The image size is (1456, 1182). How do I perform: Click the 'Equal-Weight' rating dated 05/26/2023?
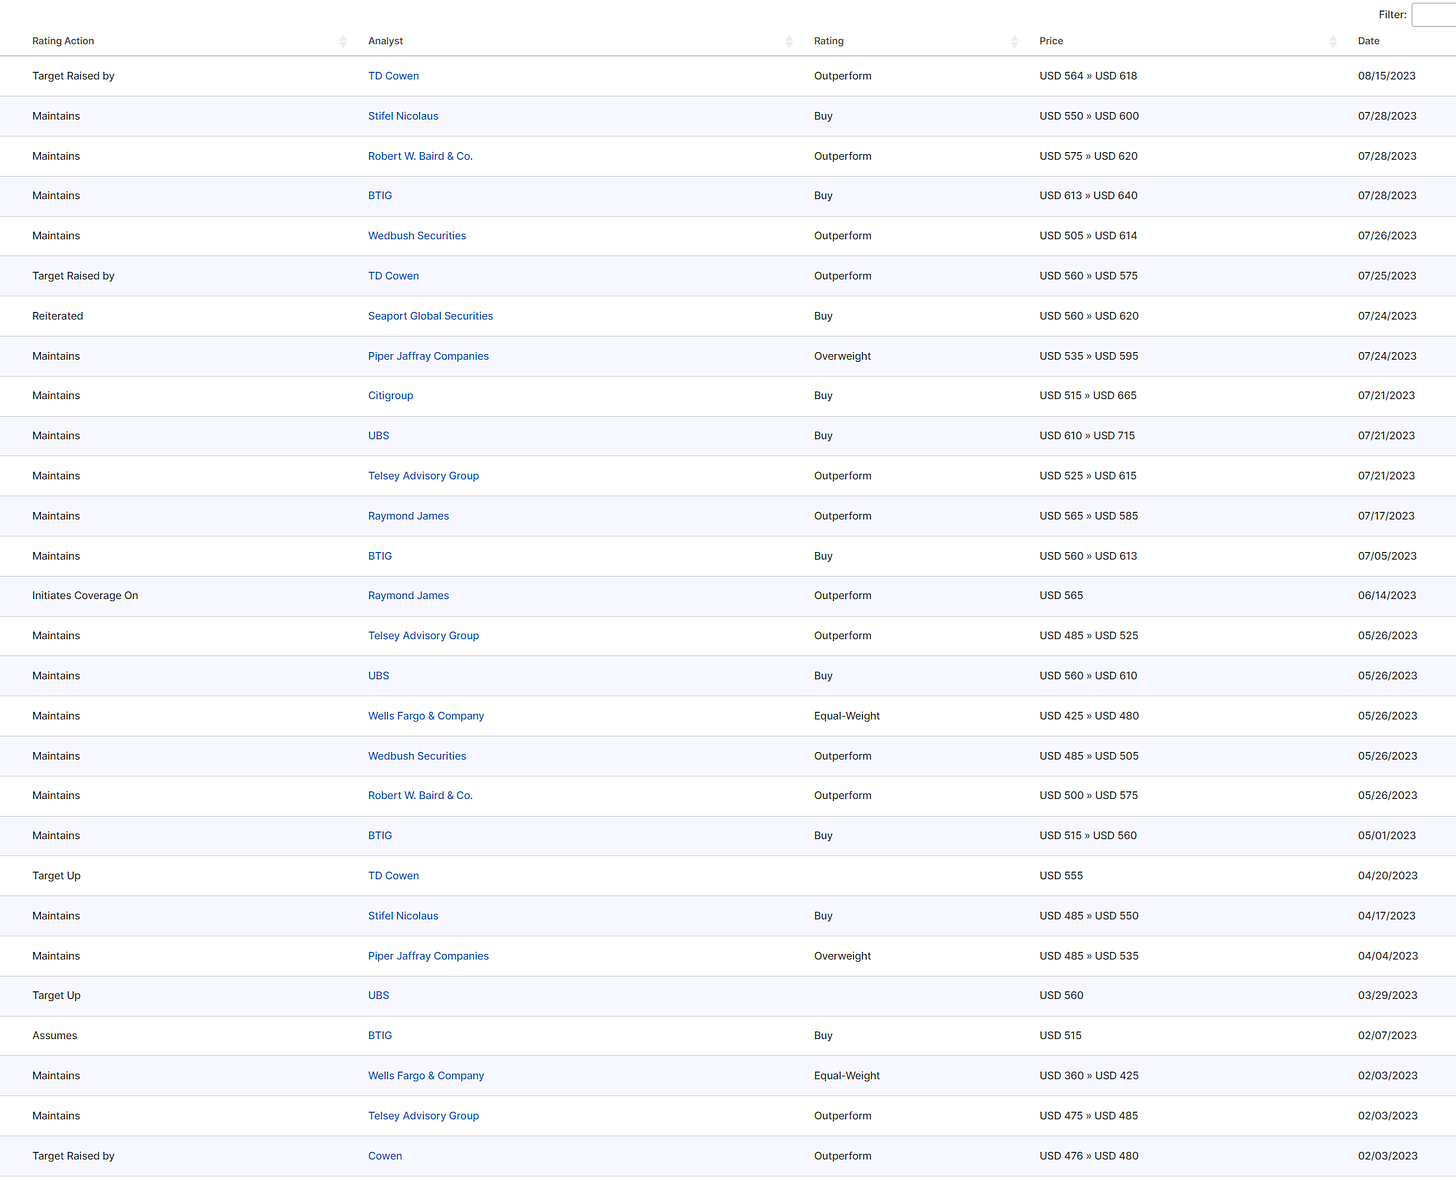(x=847, y=716)
